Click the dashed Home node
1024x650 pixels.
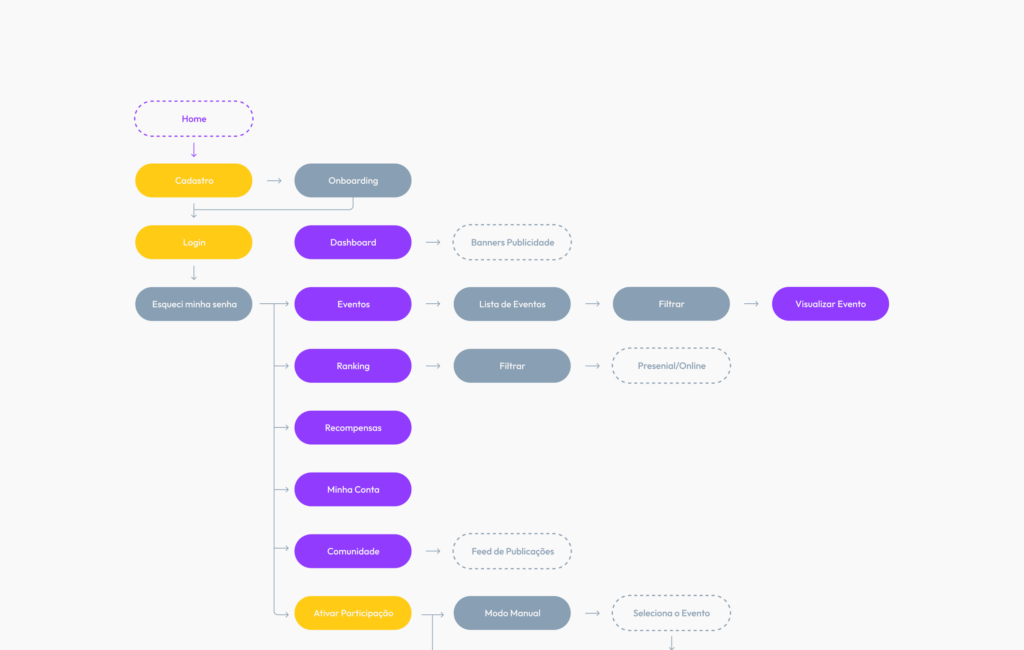194,119
